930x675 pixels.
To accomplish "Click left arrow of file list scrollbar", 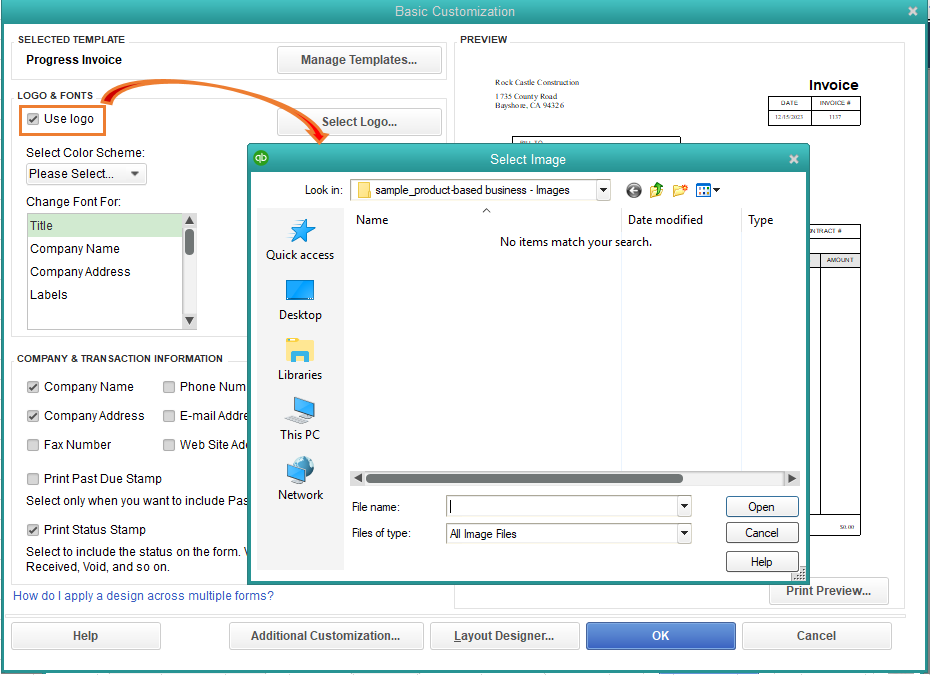I will point(358,479).
